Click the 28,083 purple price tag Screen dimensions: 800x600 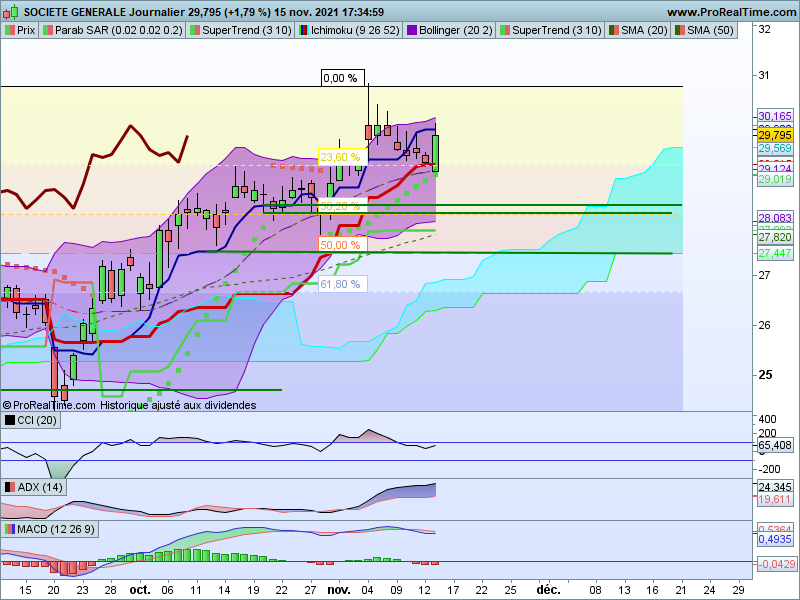[774, 218]
